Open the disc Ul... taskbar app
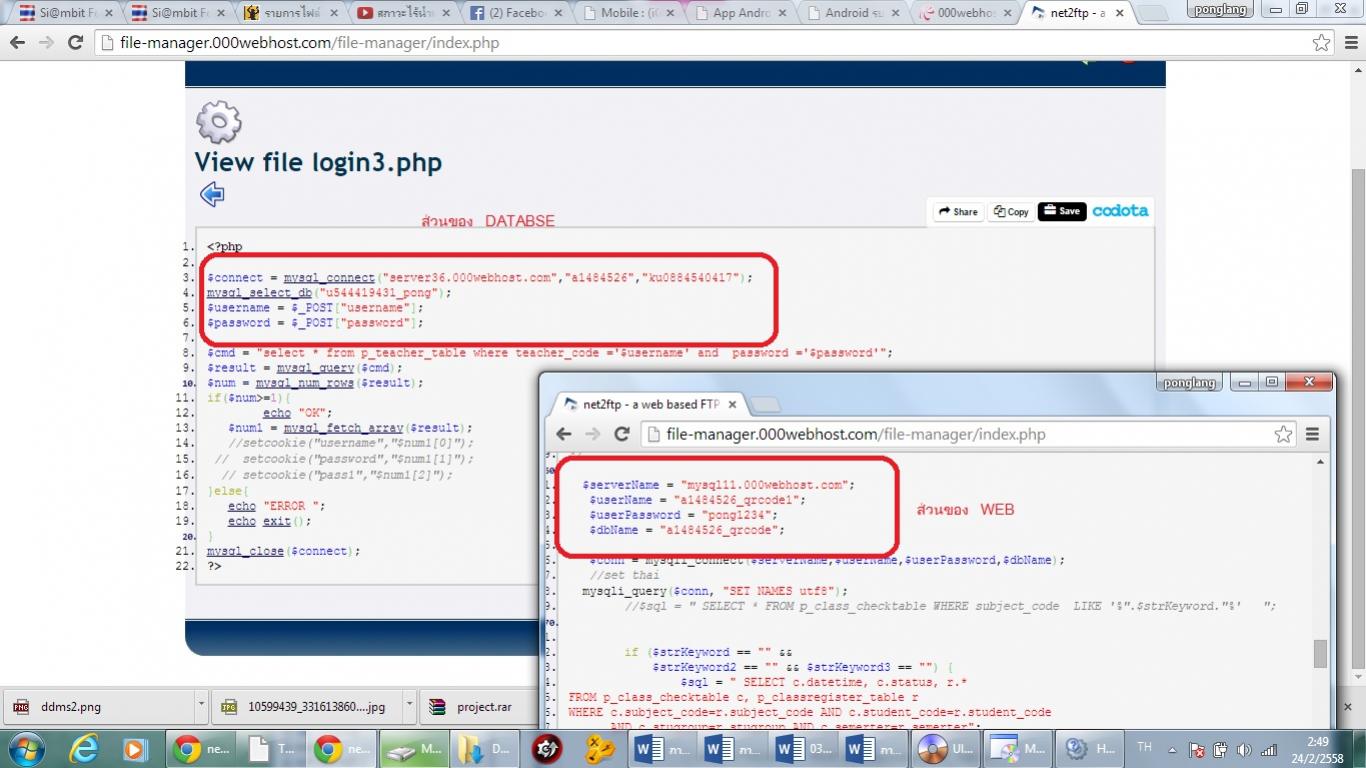Image resolution: width=1366 pixels, height=768 pixels. click(946, 748)
